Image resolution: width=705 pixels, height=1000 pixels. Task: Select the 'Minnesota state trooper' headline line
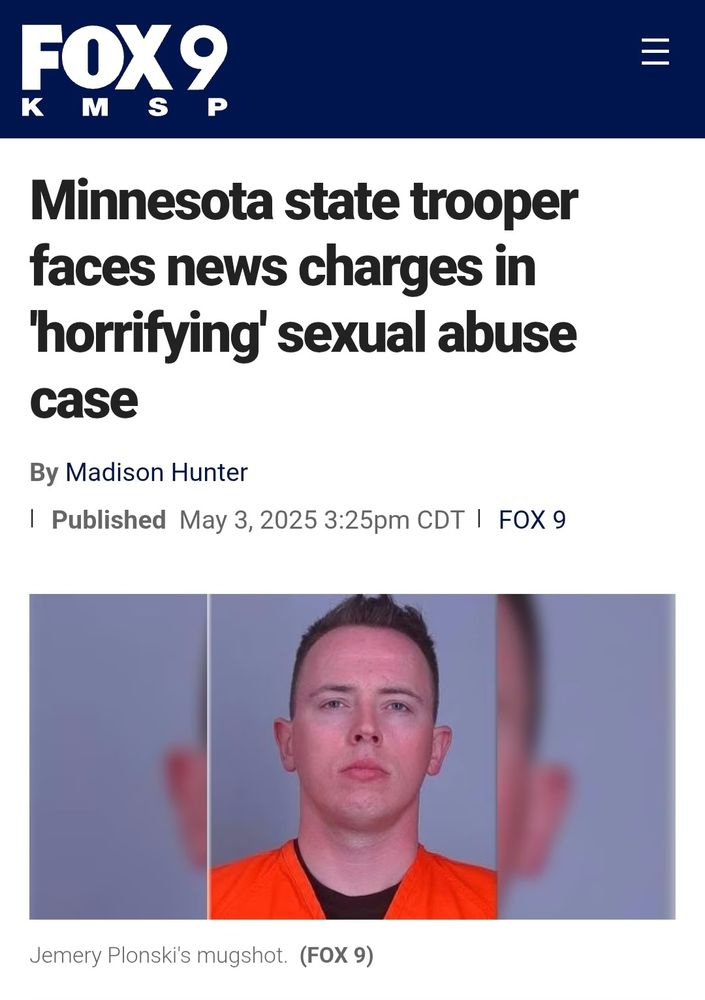pos(304,202)
